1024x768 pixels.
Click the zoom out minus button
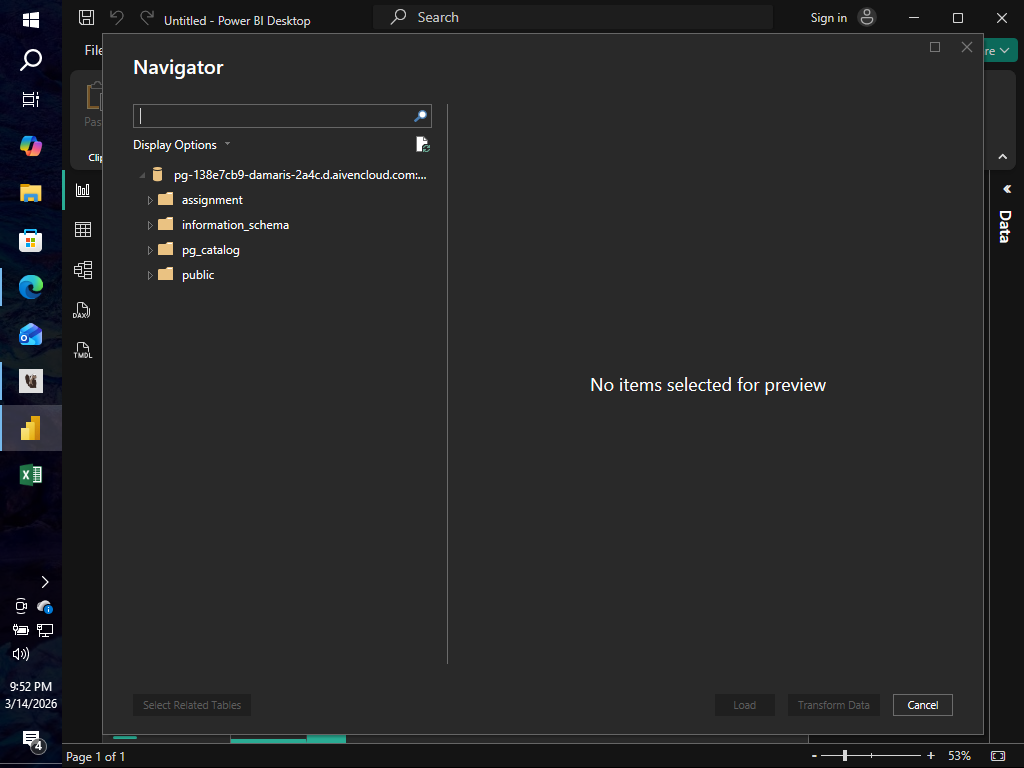tap(814, 756)
